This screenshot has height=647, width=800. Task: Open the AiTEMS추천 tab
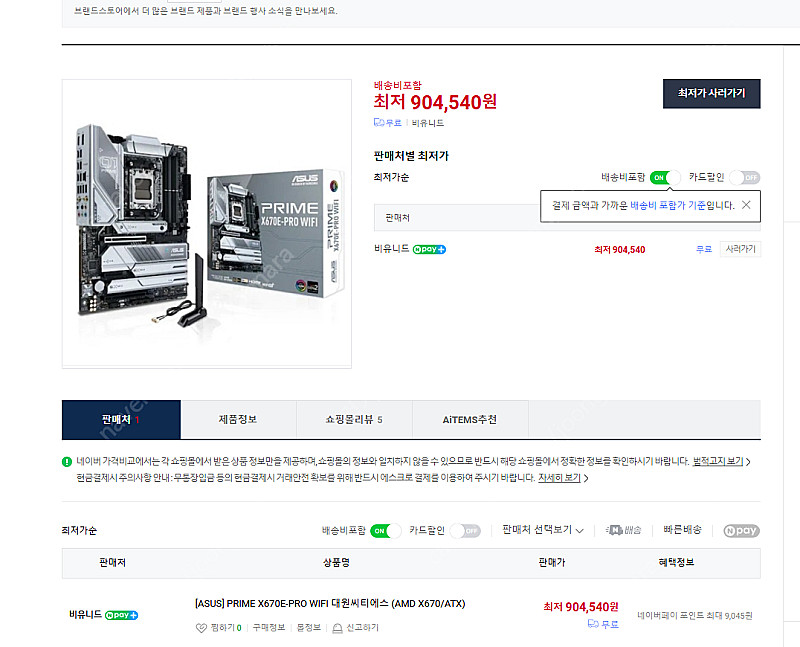(x=469, y=419)
